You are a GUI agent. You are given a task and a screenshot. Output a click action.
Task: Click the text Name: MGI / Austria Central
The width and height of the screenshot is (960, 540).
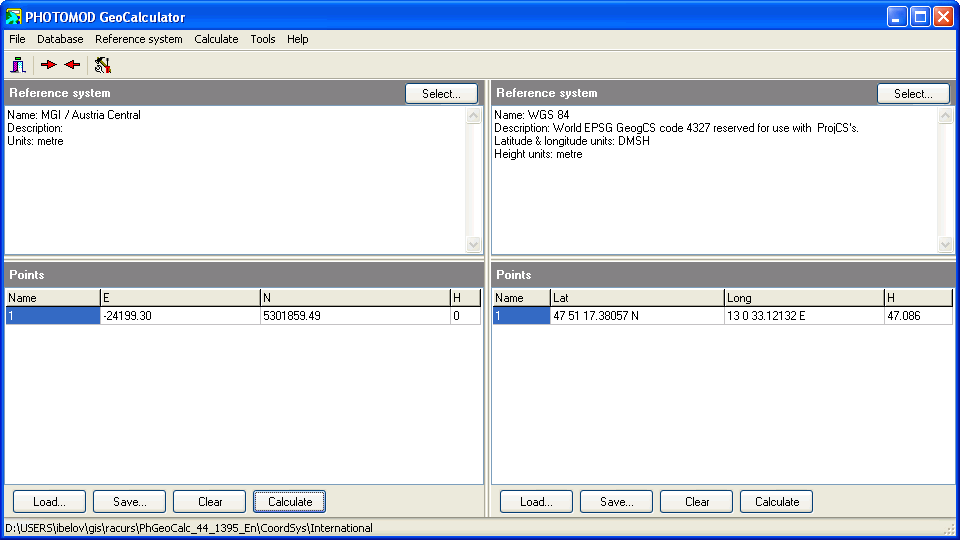tap(74, 115)
